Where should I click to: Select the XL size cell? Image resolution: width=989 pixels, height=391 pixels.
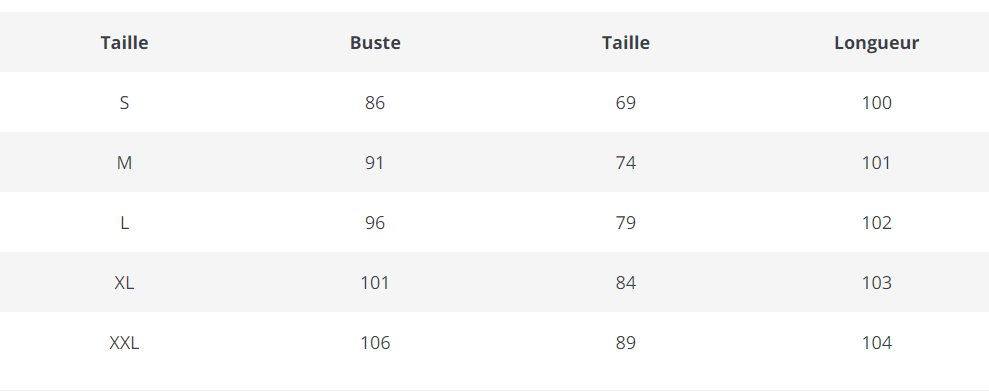(124, 283)
